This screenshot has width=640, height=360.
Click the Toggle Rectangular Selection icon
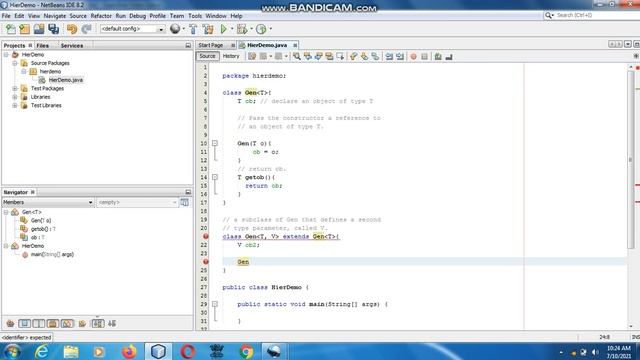[x=340, y=56]
